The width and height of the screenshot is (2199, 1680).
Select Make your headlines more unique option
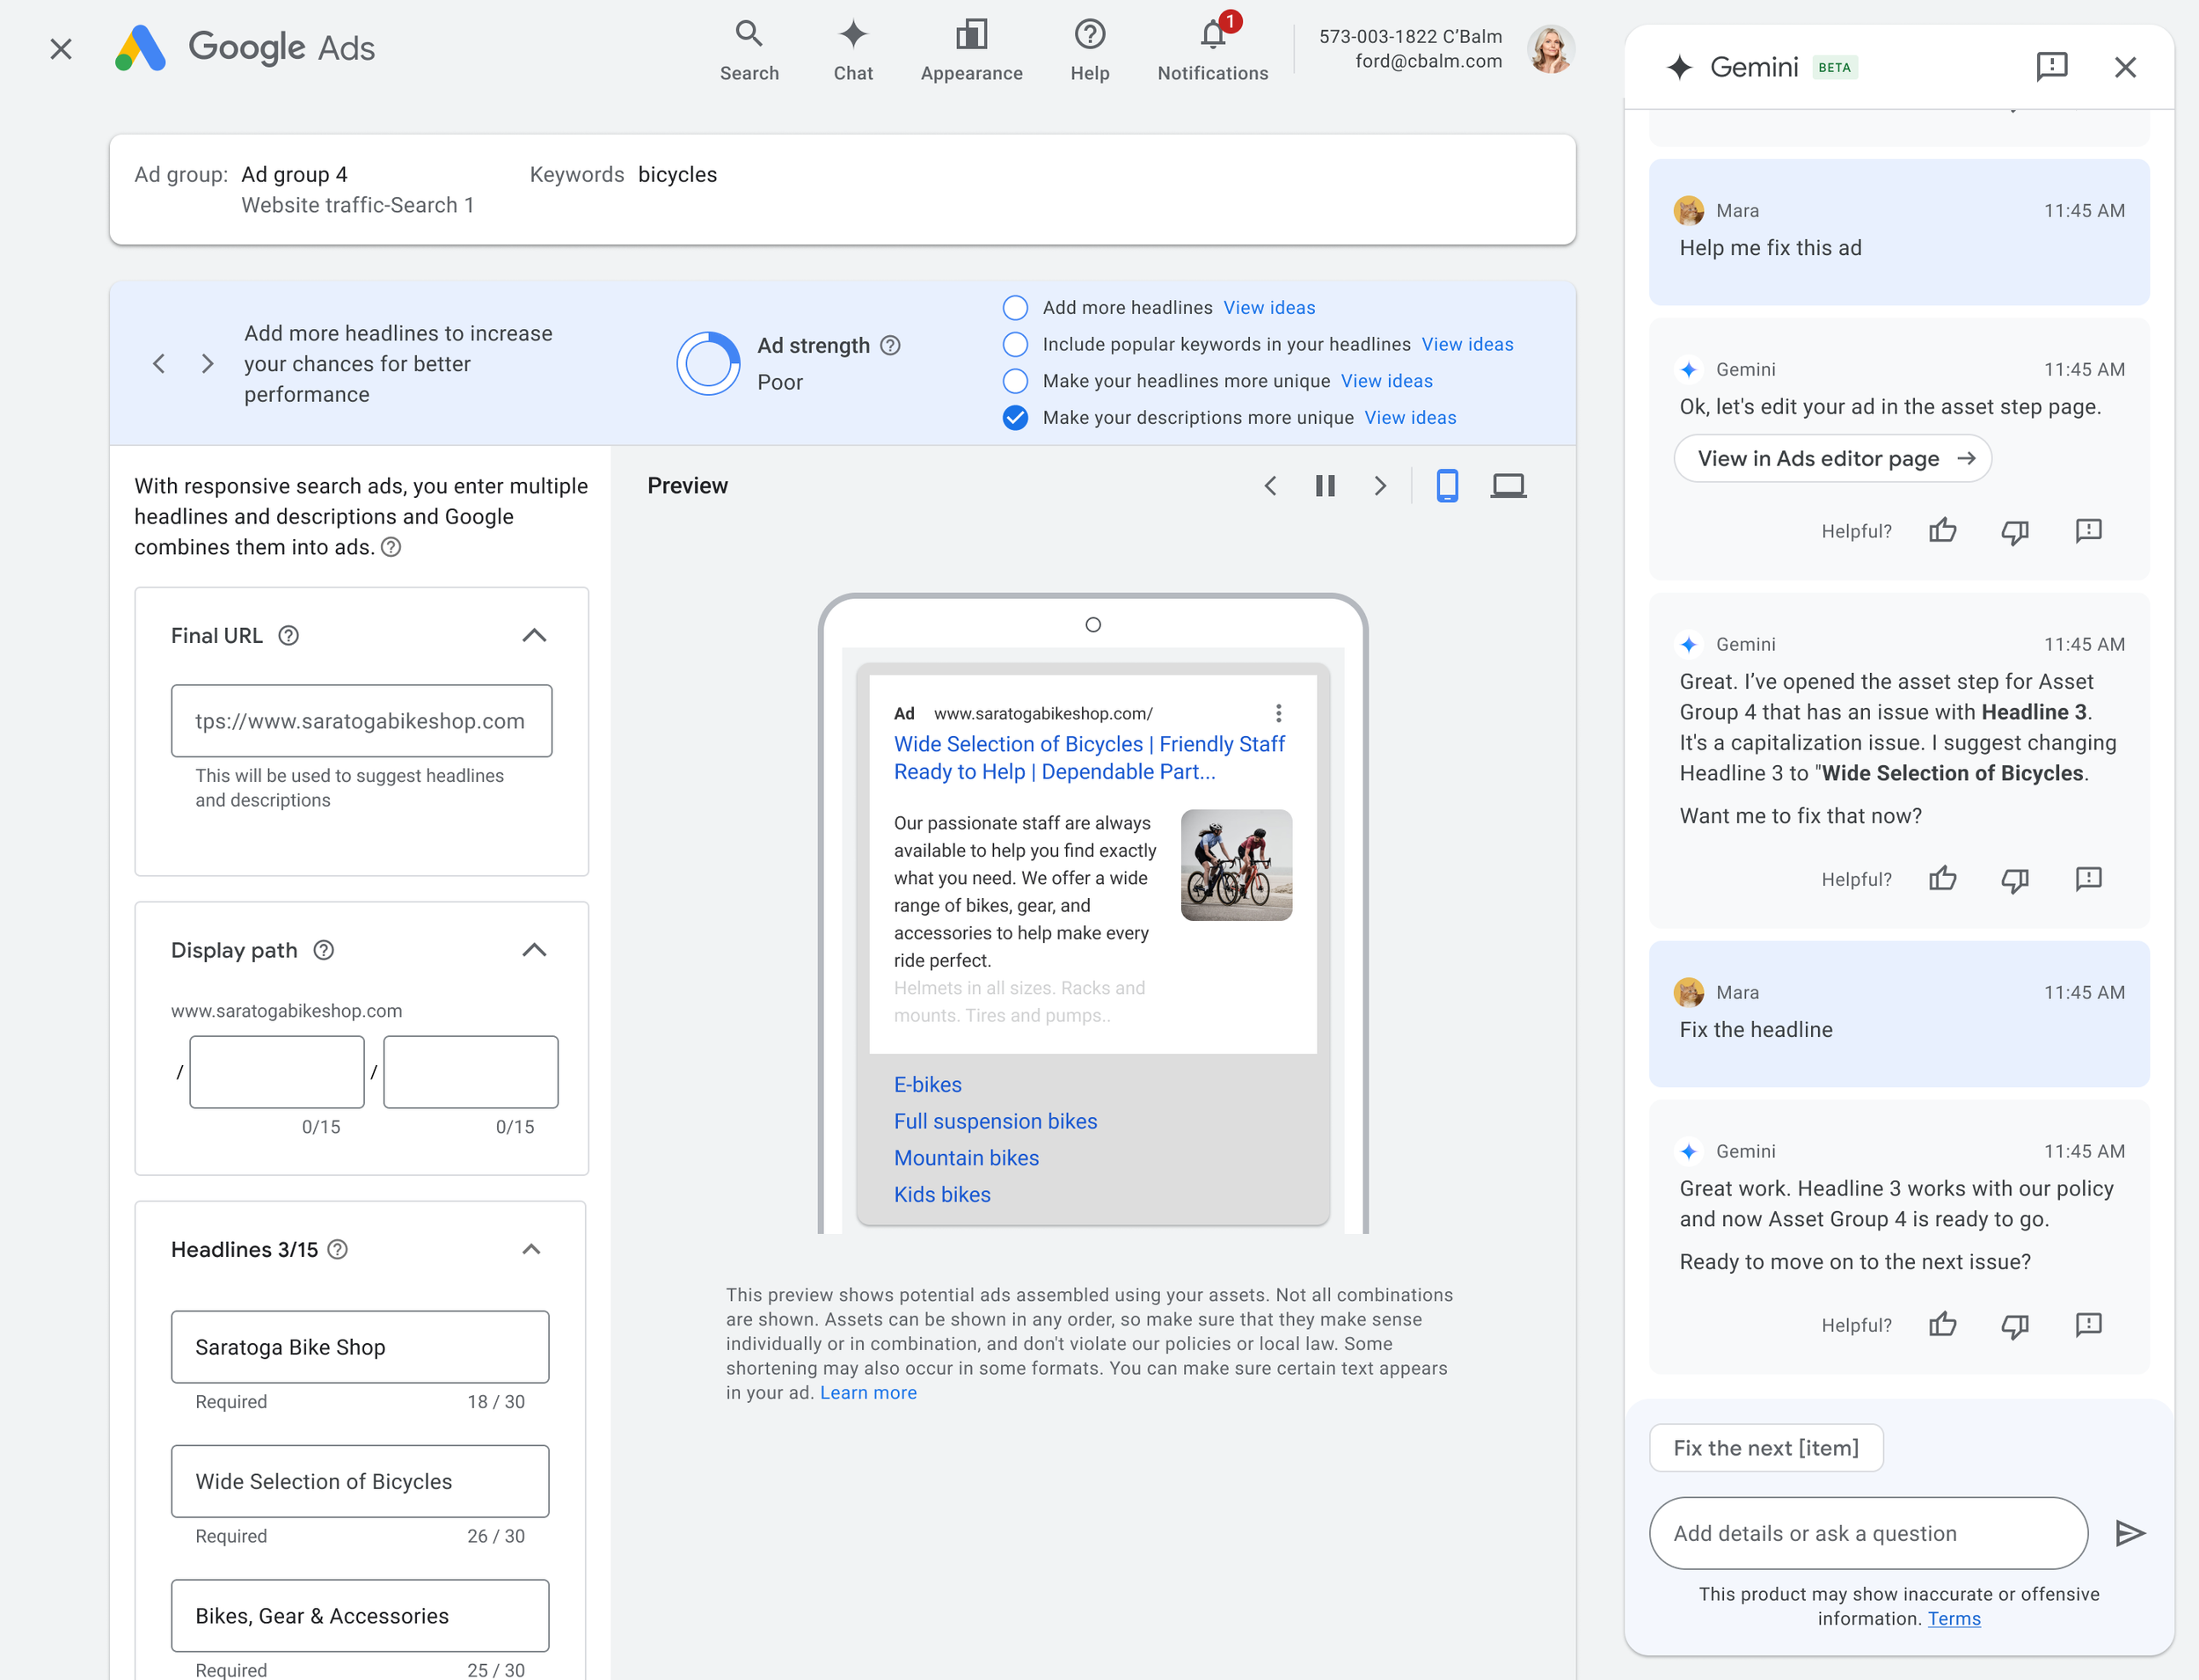1015,381
